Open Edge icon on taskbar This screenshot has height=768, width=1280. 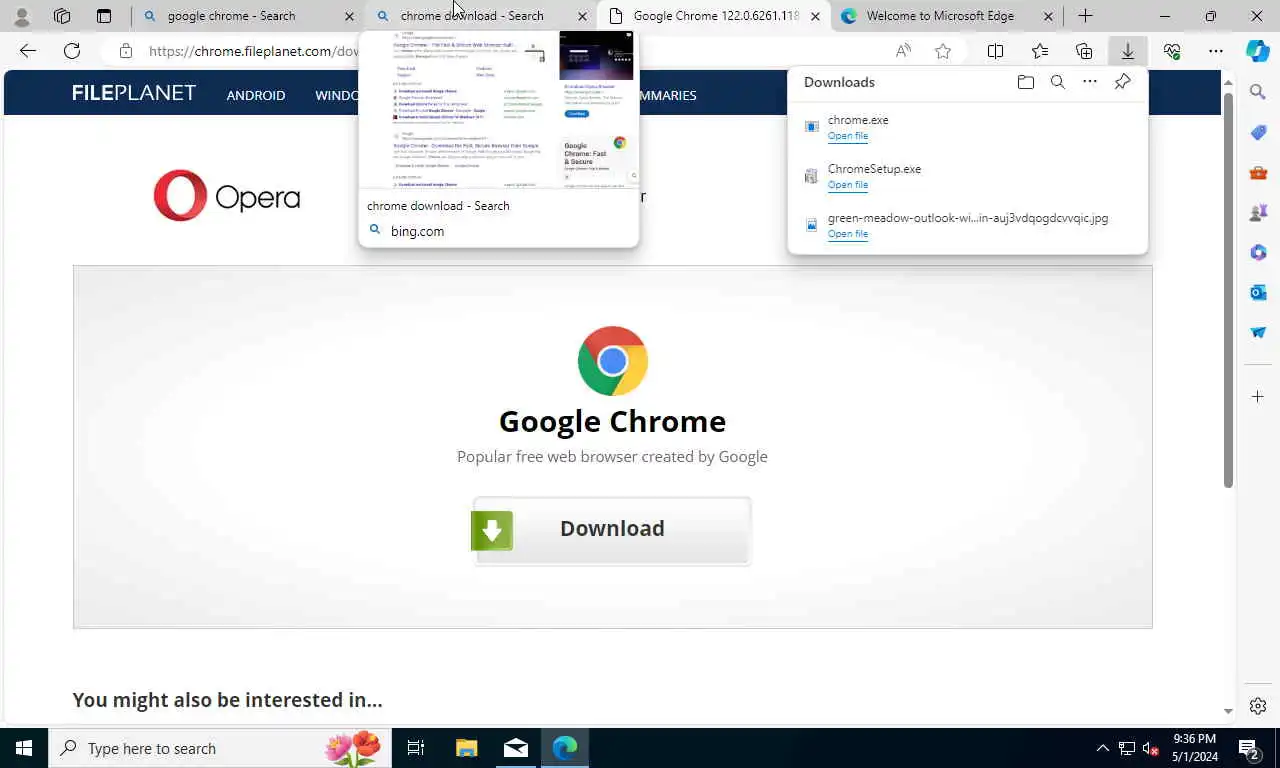(565, 748)
